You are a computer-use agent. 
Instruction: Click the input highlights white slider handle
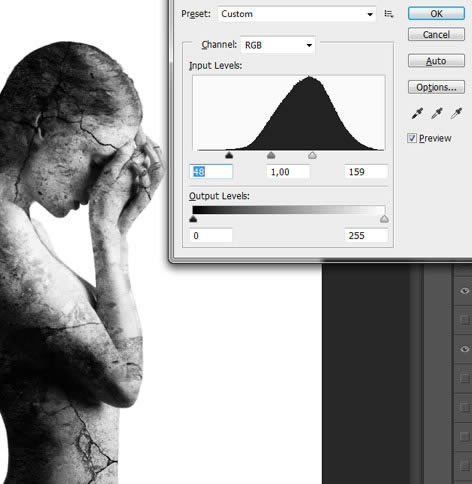pos(312,155)
